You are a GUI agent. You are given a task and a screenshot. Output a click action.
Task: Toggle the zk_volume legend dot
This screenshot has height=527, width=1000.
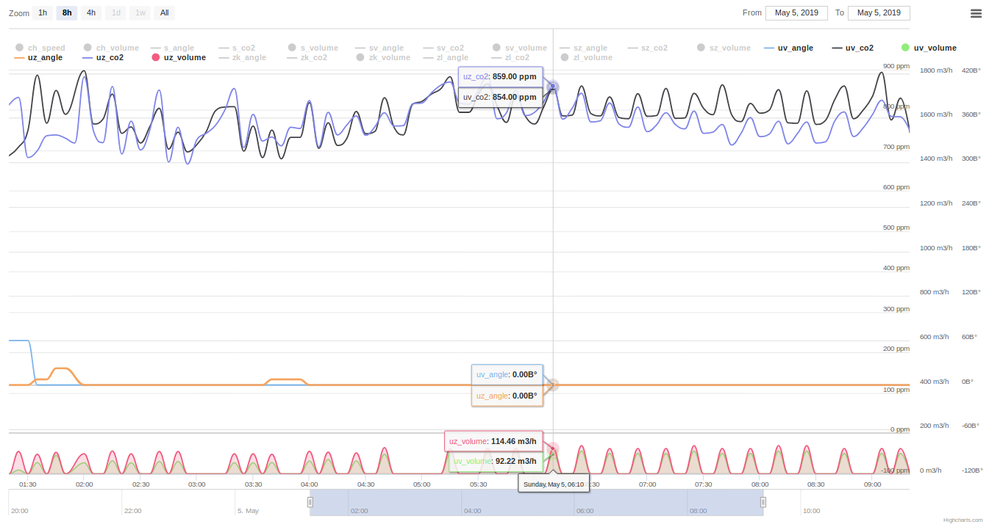tap(360, 57)
